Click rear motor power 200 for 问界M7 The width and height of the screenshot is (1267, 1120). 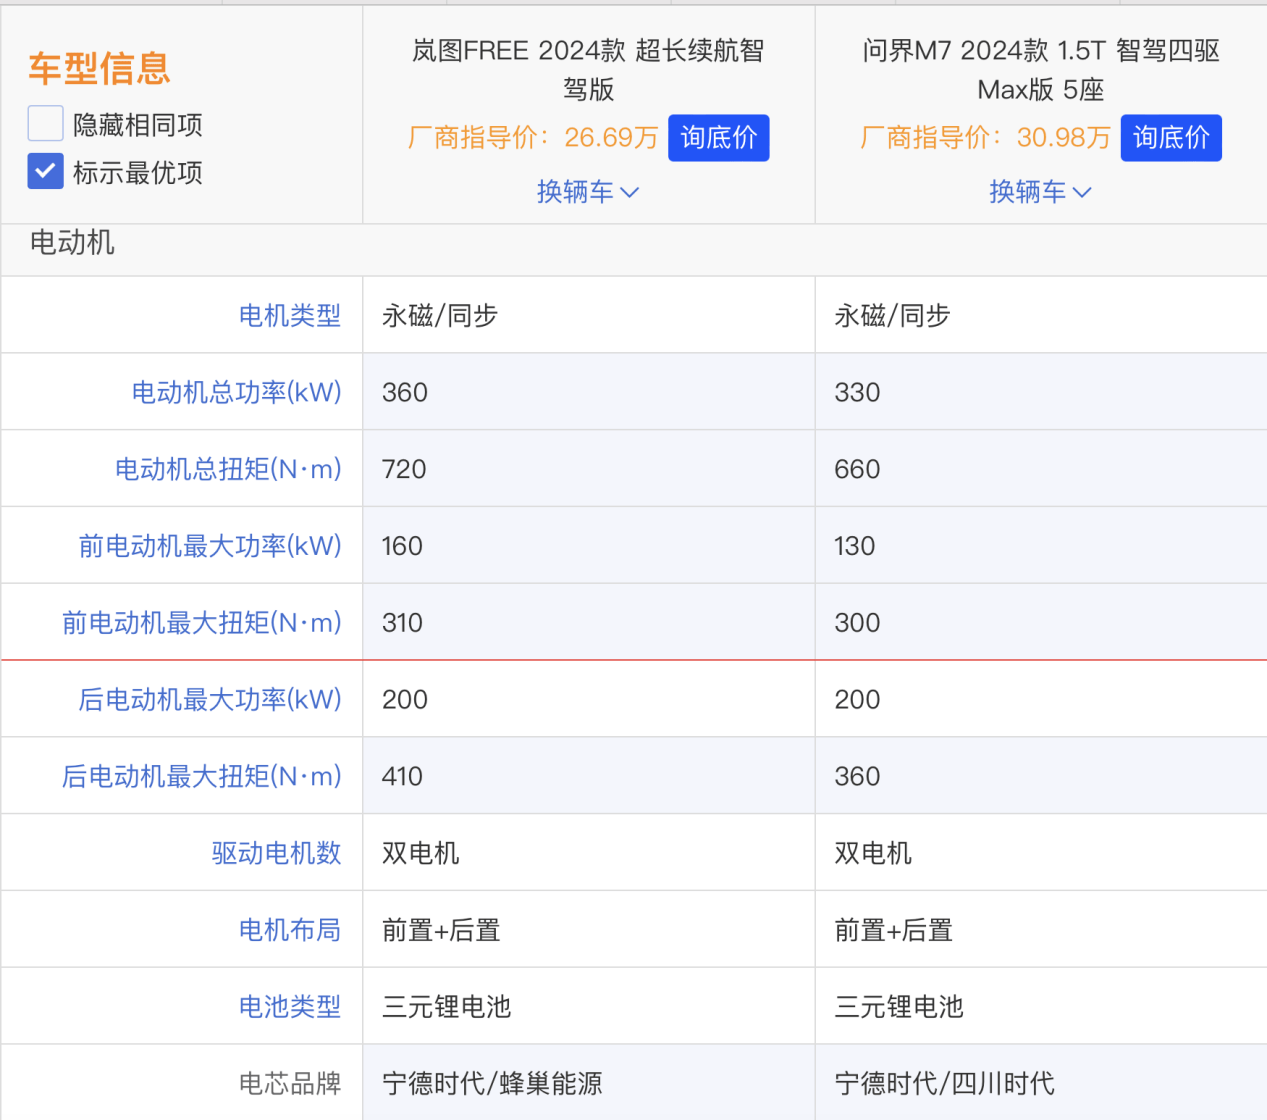point(857,700)
